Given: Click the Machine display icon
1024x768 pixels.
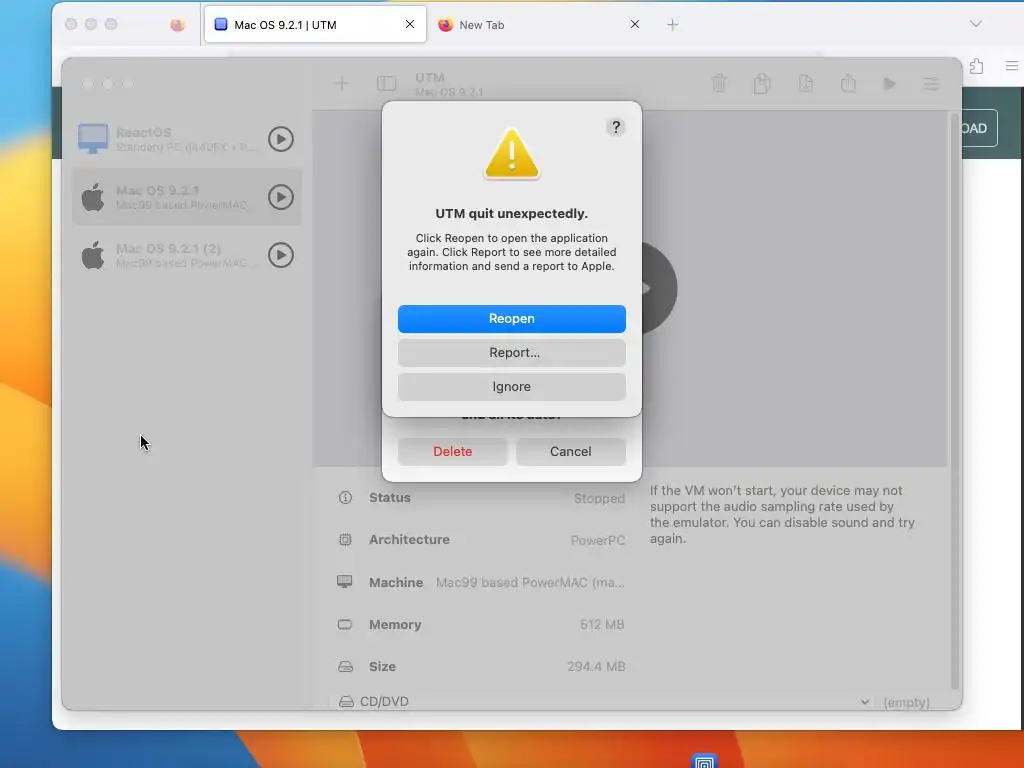Looking at the screenshot, I should (345, 582).
